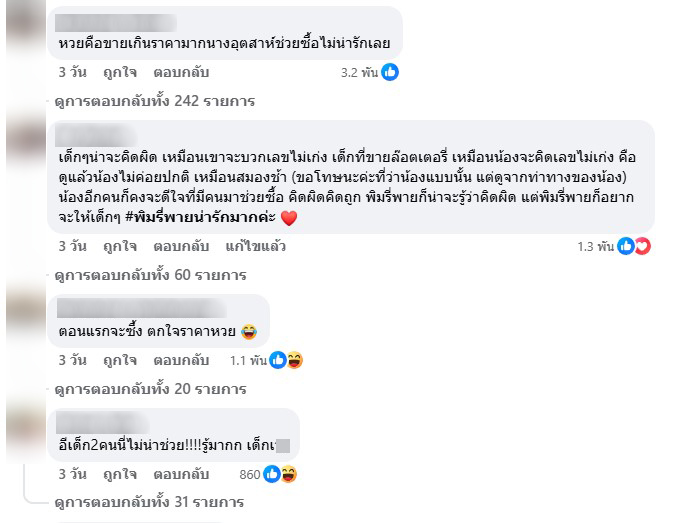This screenshot has height=523, width=691.
Task: Click the haha emoji reaction beside 860
Action: (x=288, y=474)
